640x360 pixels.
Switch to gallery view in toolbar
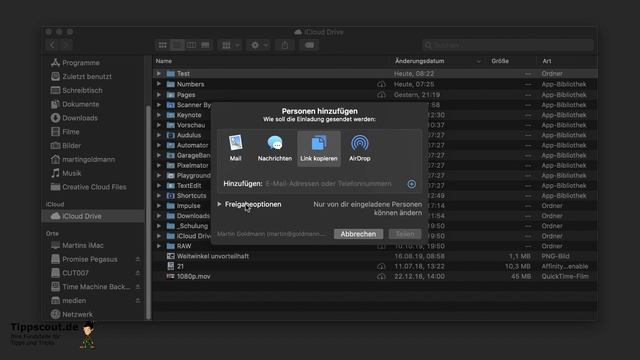pos(205,45)
